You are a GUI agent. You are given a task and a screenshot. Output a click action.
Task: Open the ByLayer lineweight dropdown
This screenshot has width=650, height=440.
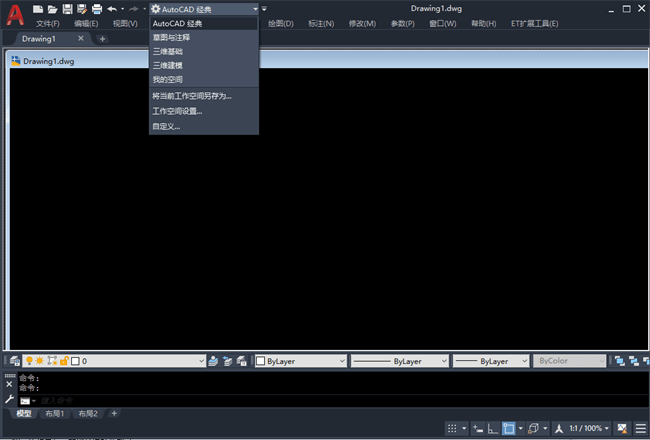[491, 361]
